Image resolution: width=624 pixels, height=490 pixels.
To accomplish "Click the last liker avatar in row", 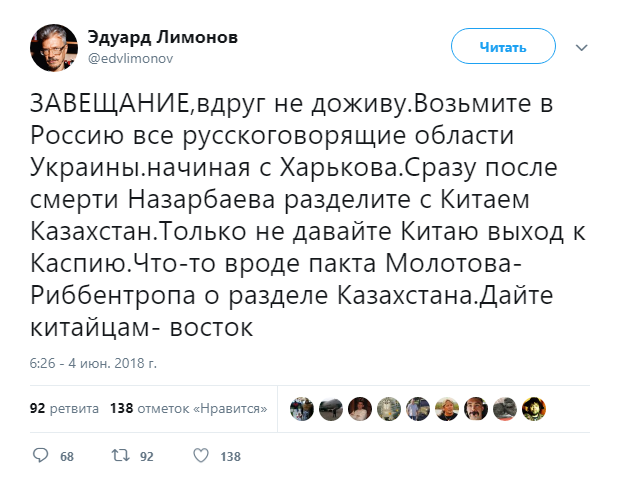I will click(536, 408).
